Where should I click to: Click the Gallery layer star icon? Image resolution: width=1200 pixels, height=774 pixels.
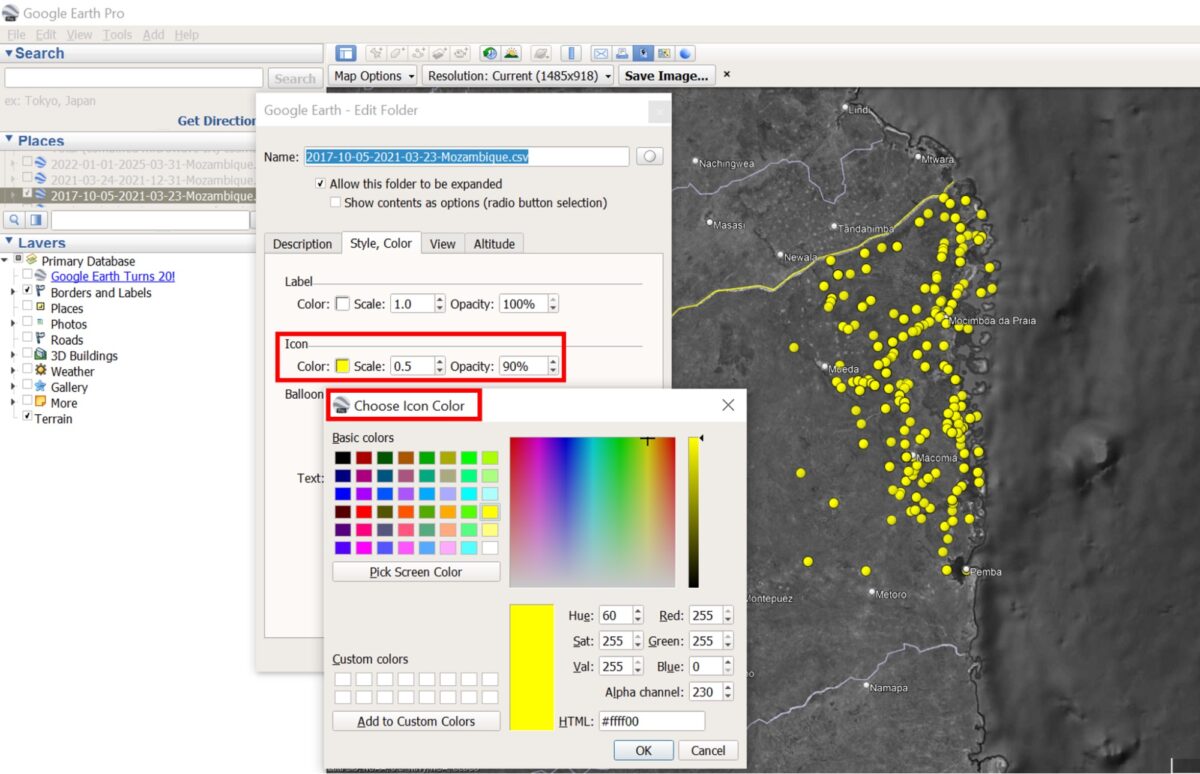[40, 387]
